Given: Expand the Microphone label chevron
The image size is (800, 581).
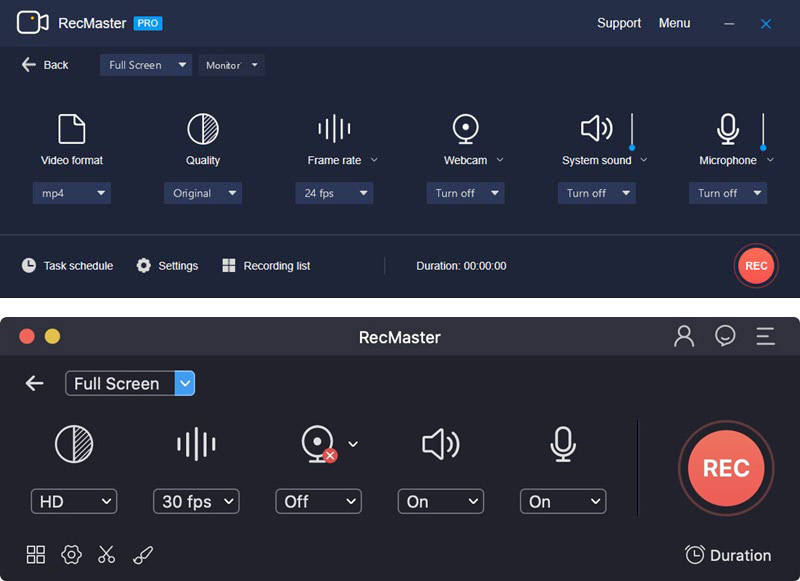Looking at the screenshot, I should tap(770, 160).
